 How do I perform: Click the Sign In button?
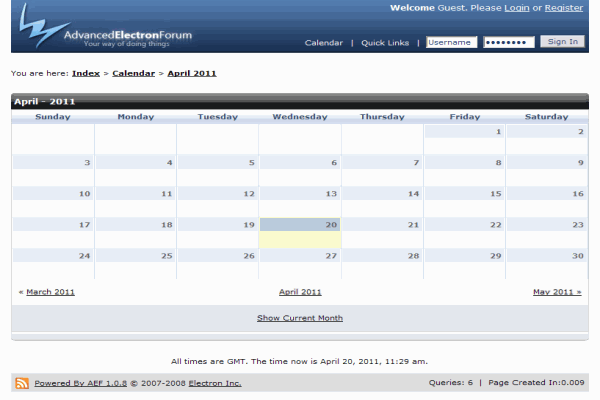(562, 41)
